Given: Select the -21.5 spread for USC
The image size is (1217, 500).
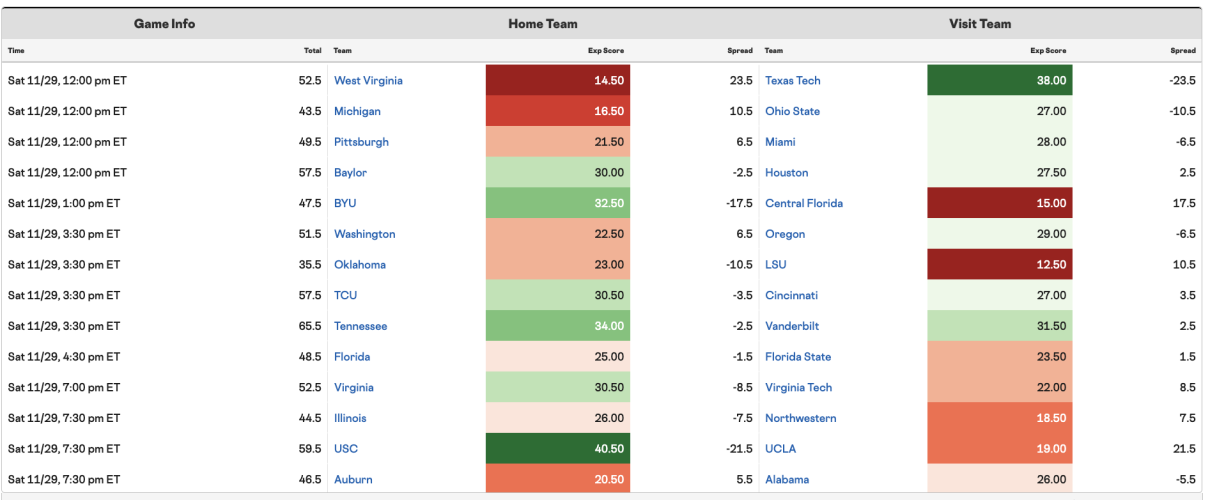Looking at the screenshot, I should (738, 449).
